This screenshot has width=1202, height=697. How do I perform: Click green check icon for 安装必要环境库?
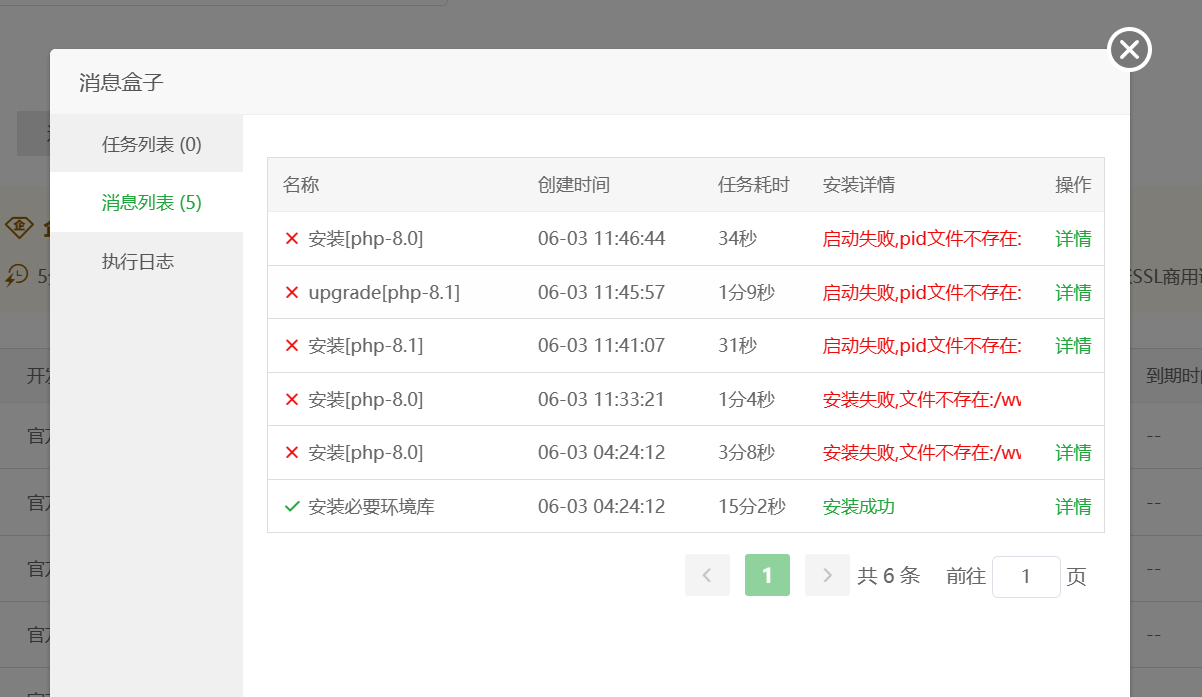point(292,507)
